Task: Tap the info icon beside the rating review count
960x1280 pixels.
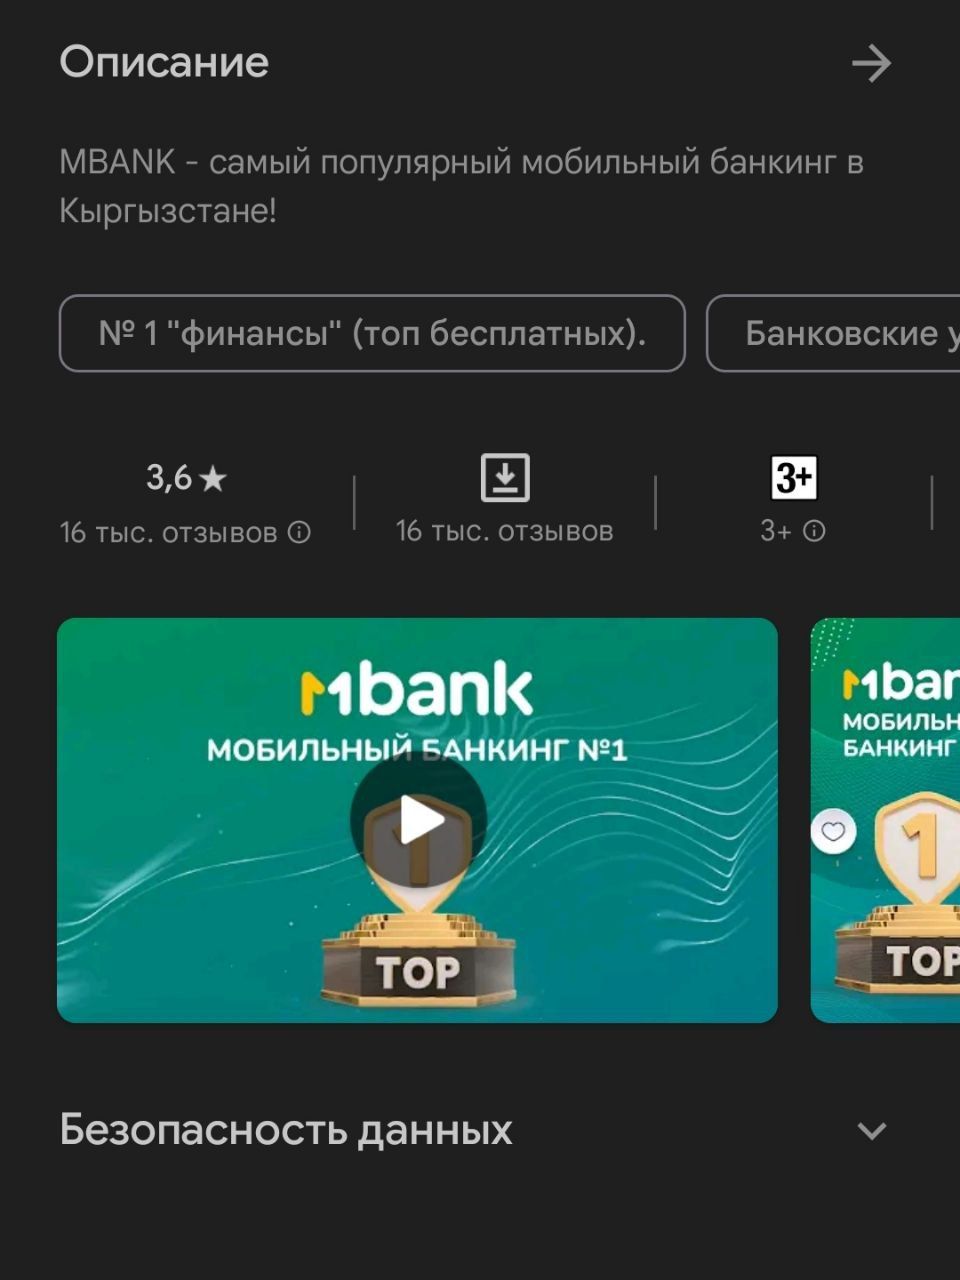Action: click(x=299, y=532)
